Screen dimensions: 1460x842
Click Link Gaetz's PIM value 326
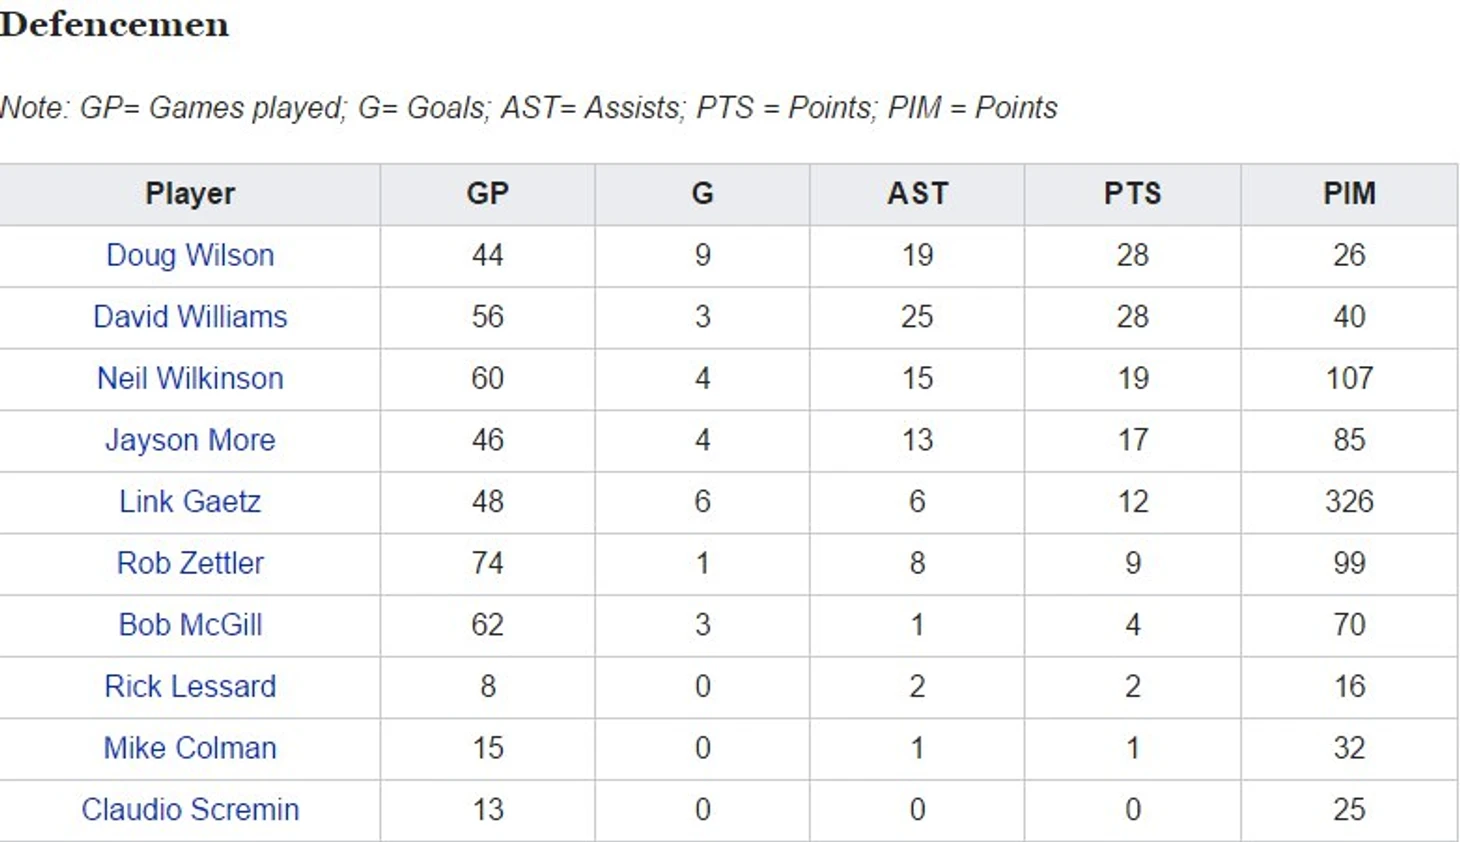pyautogui.click(x=1350, y=502)
